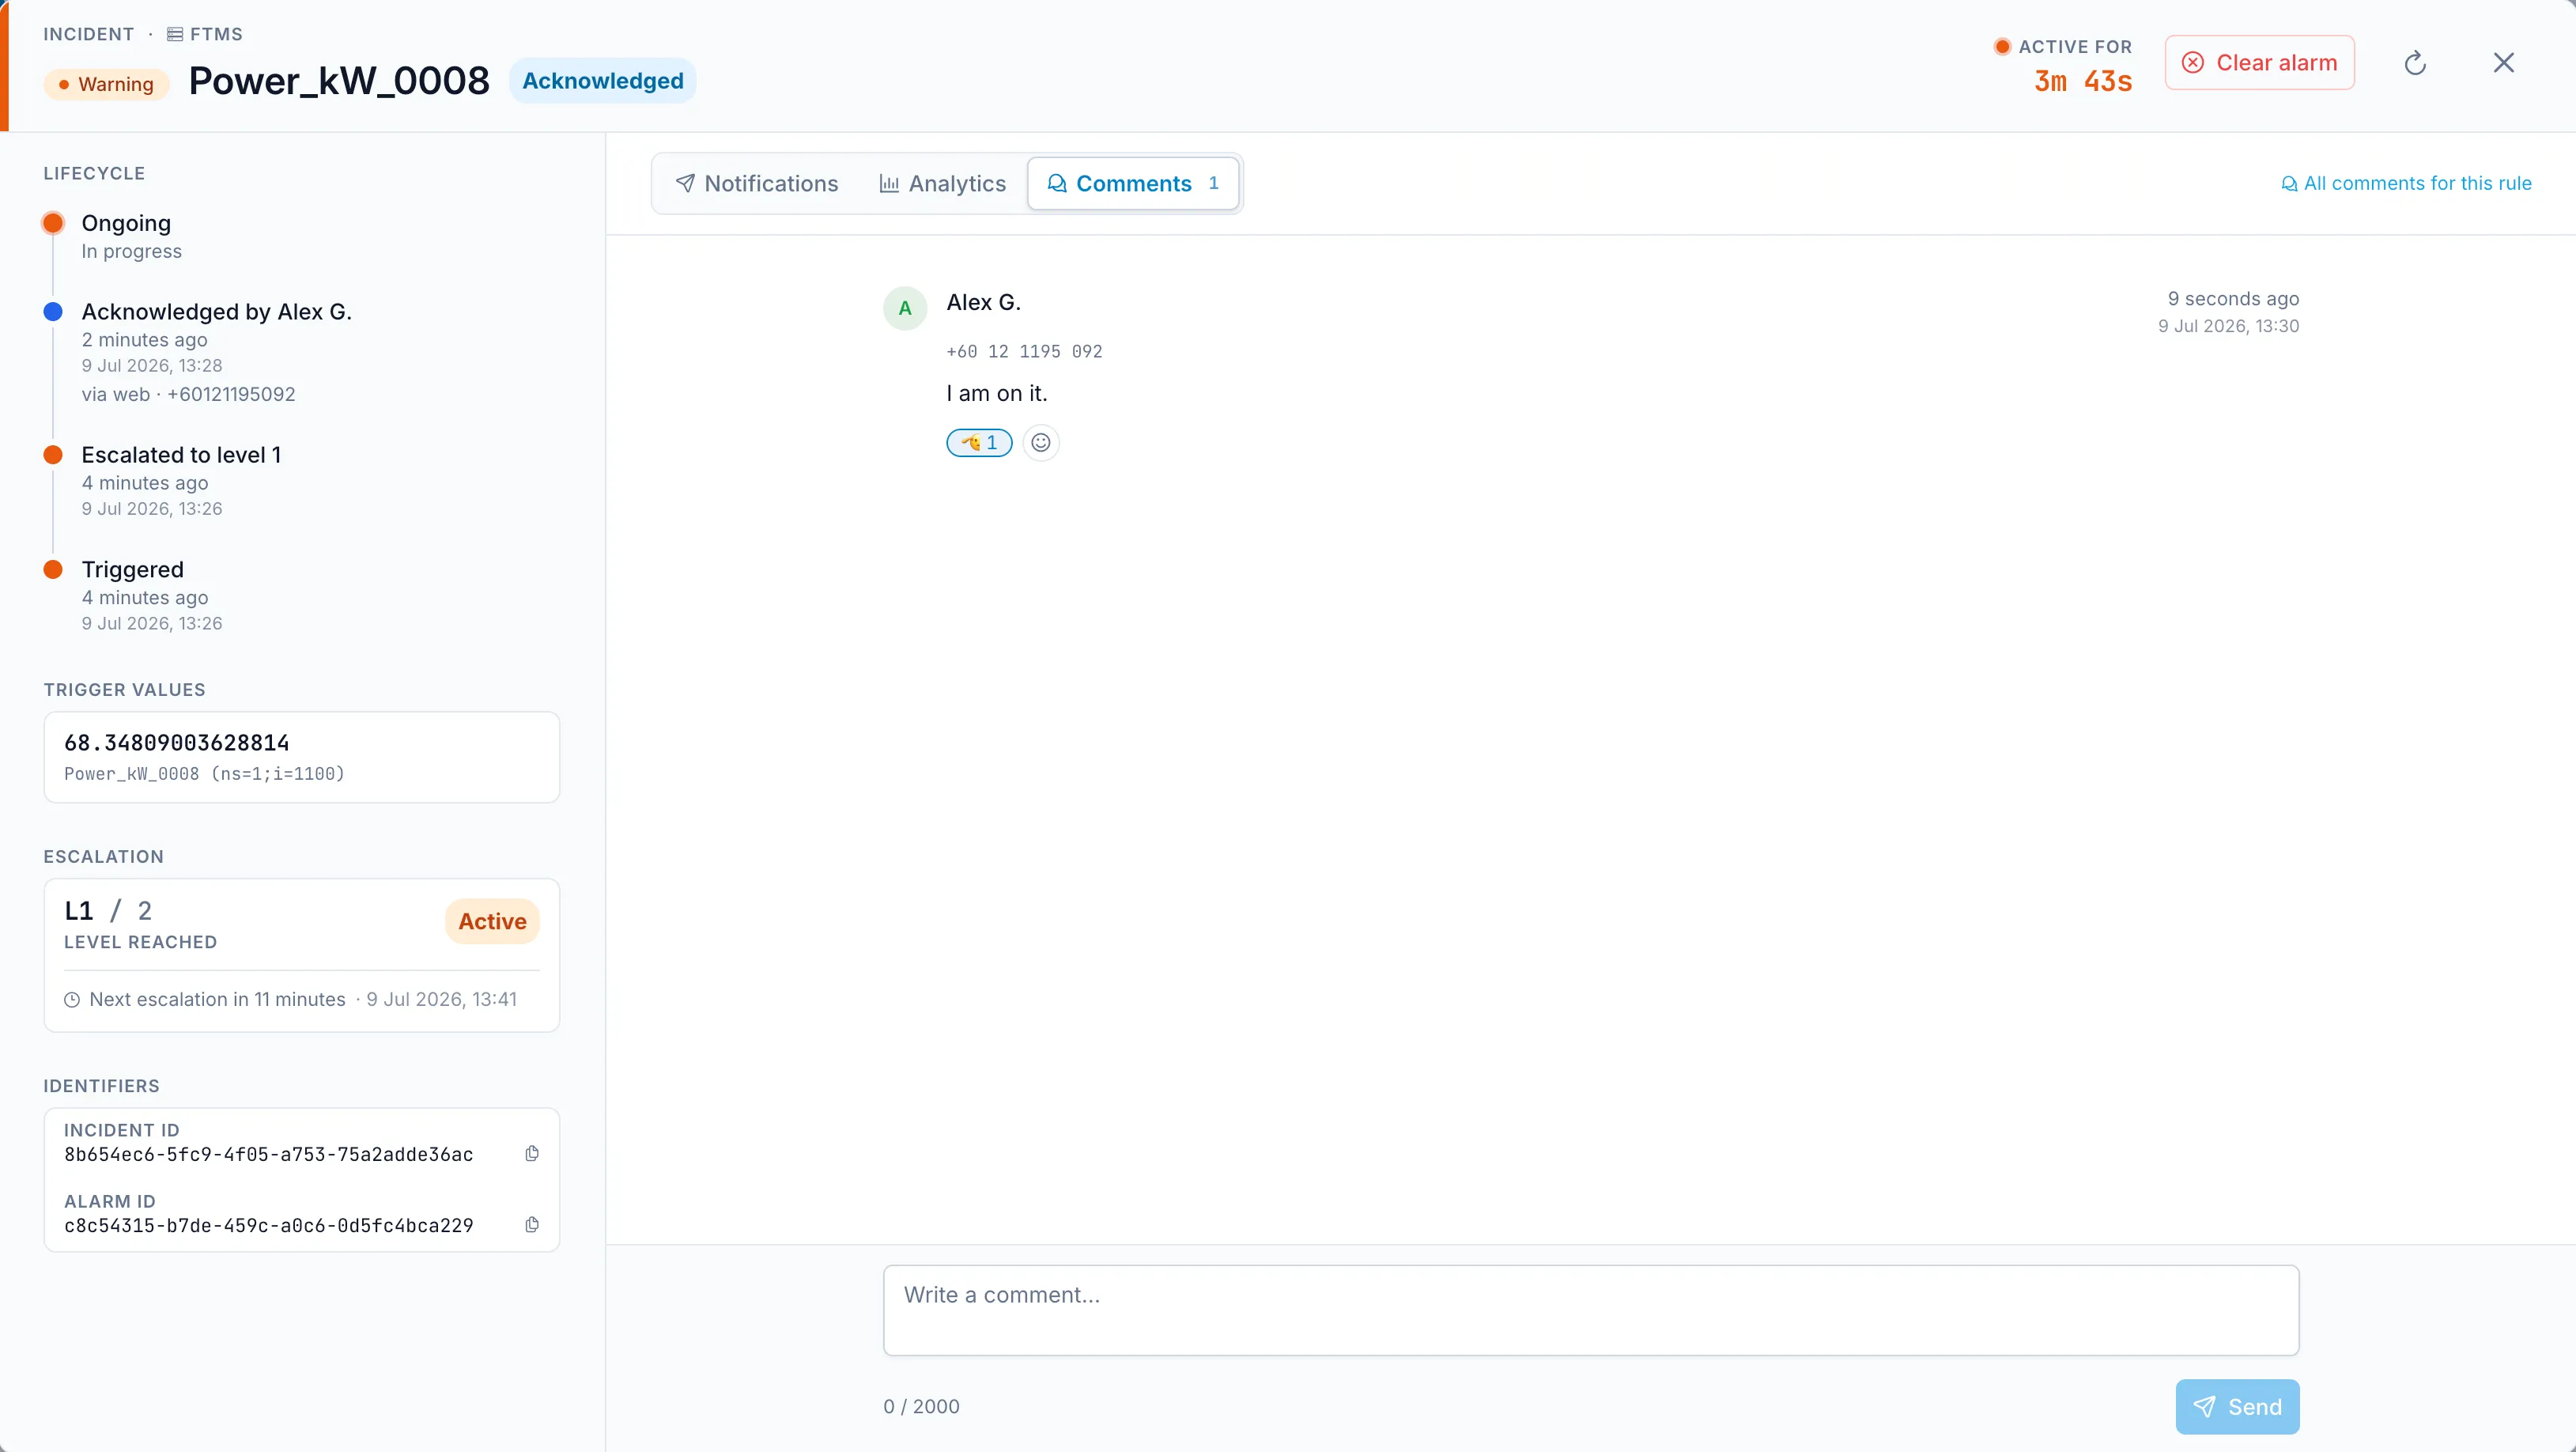The height and width of the screenshot is (1452, 2576).
Task: Click via web · +60121195092 text
Action: tap(188, 394)
